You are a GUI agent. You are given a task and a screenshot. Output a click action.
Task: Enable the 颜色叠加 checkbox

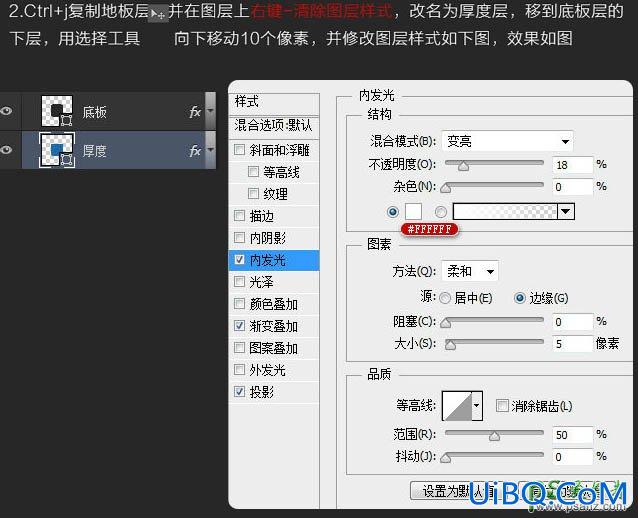tap(240, 304)
